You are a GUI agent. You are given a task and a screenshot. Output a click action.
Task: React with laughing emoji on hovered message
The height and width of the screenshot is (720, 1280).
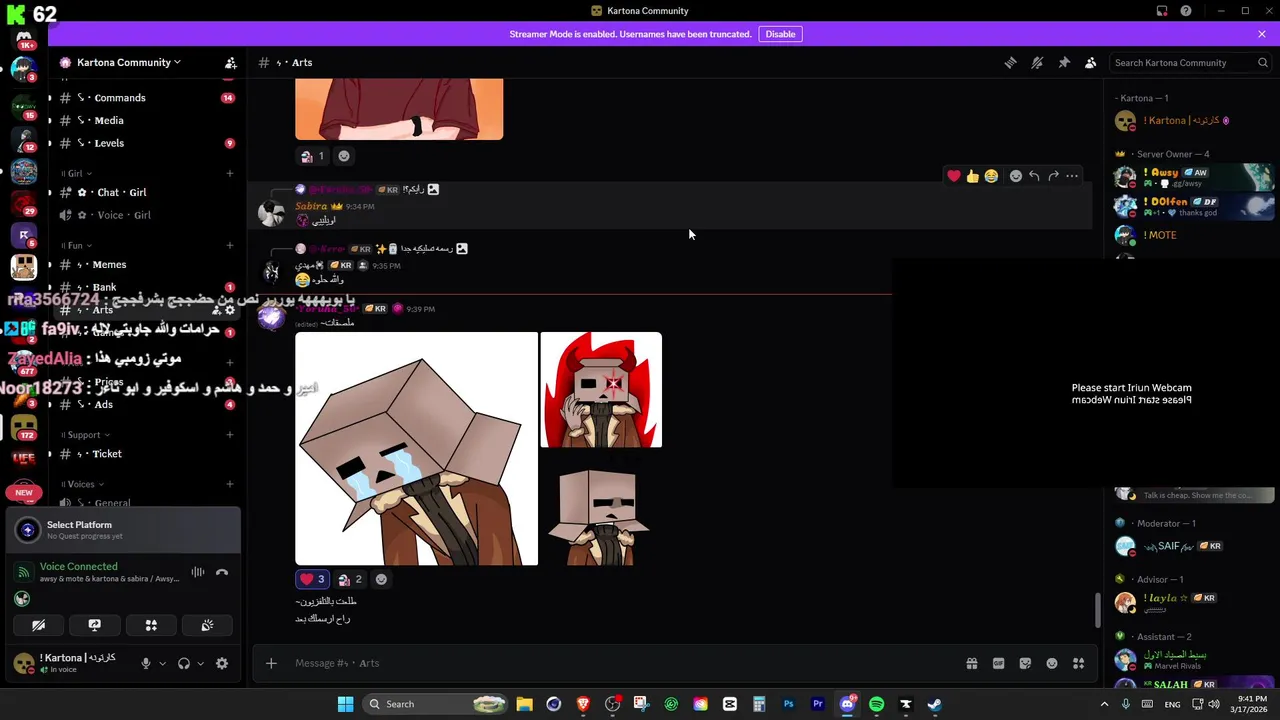pos(991,176)
